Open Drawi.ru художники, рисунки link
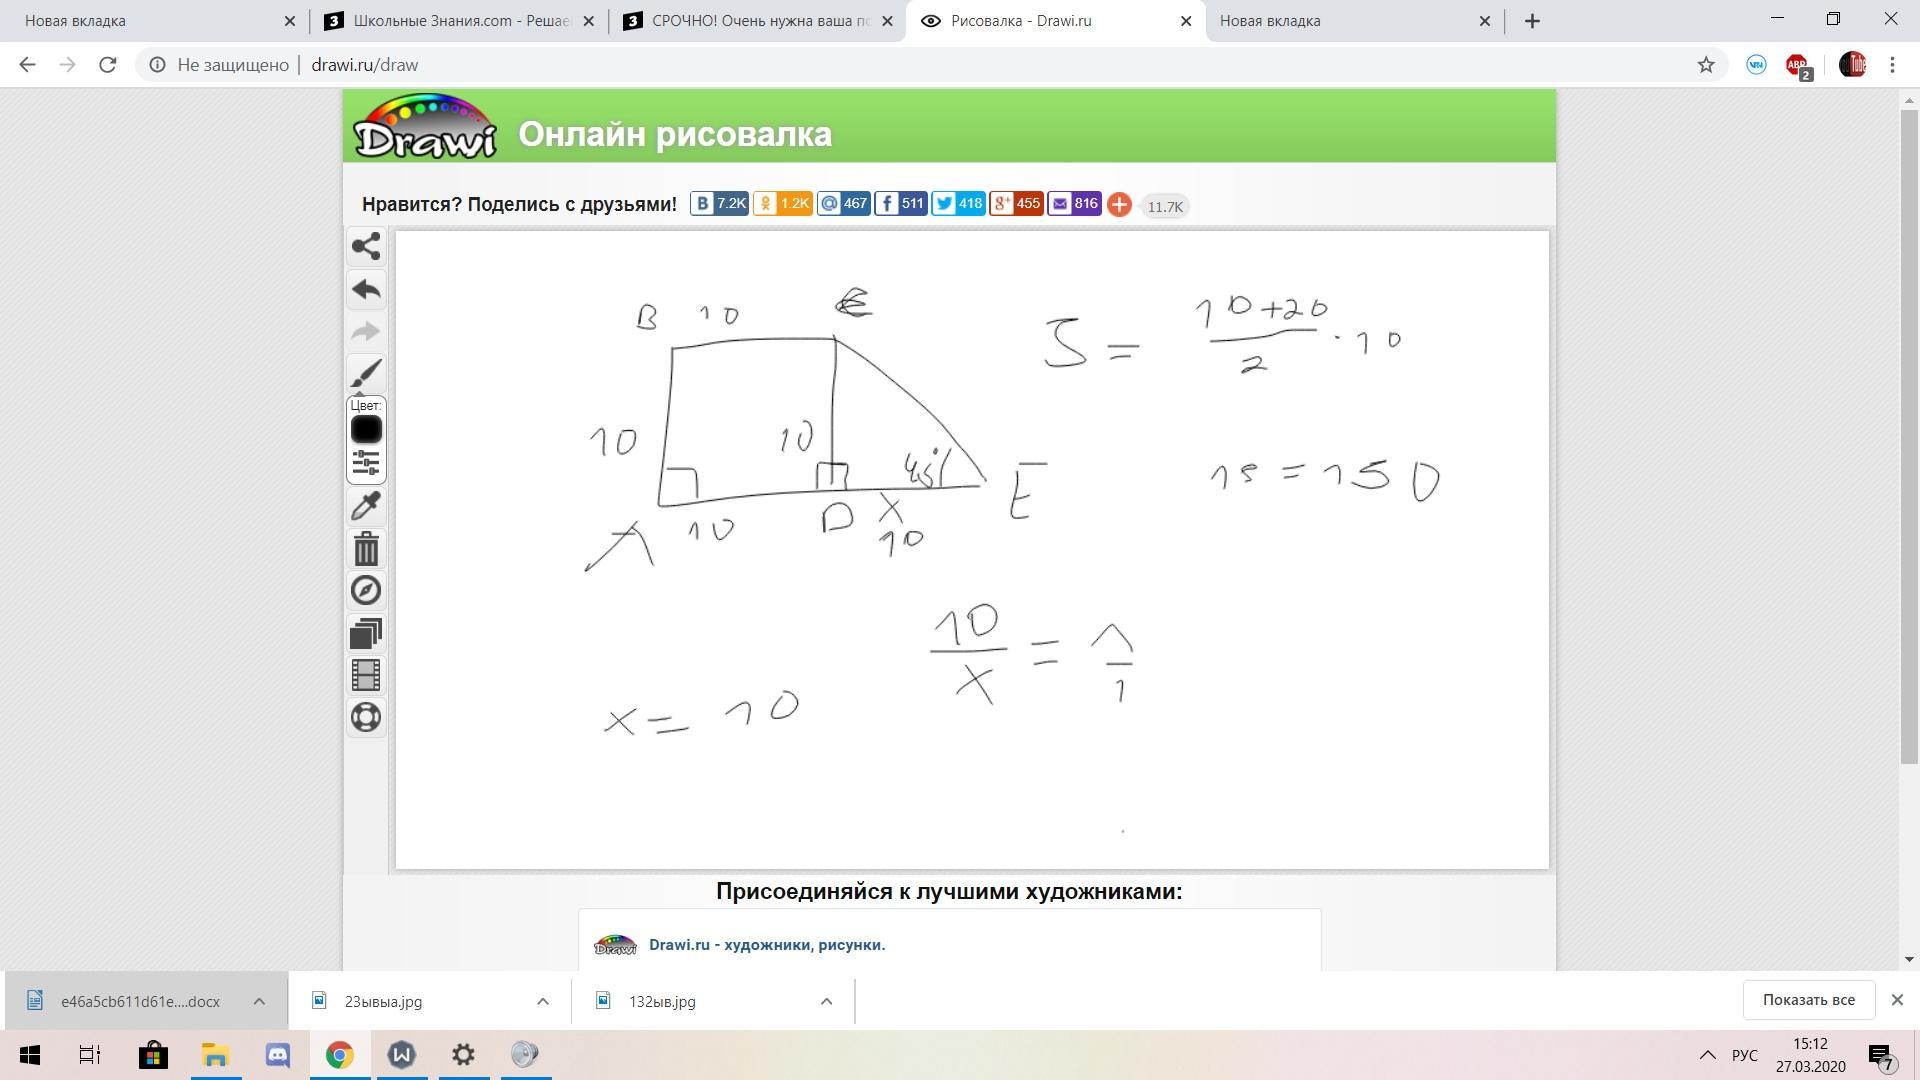 (766, 945)
